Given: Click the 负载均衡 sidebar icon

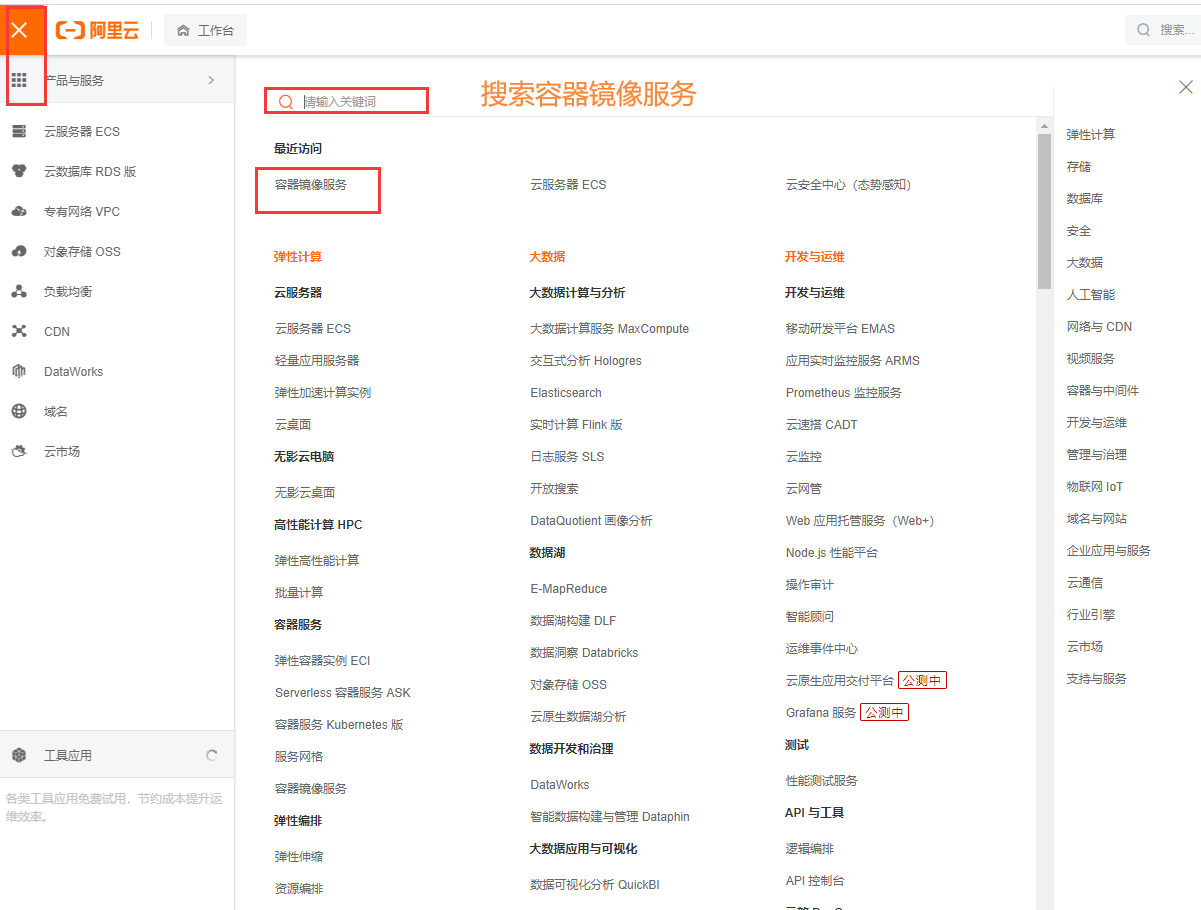Looking at the screenshot, I should (19, 291).
